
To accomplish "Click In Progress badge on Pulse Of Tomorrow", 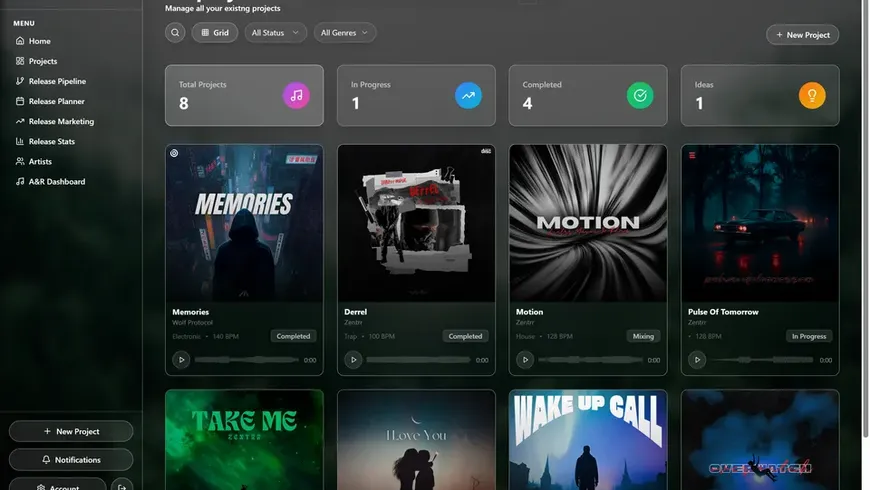I will [809, 336].
